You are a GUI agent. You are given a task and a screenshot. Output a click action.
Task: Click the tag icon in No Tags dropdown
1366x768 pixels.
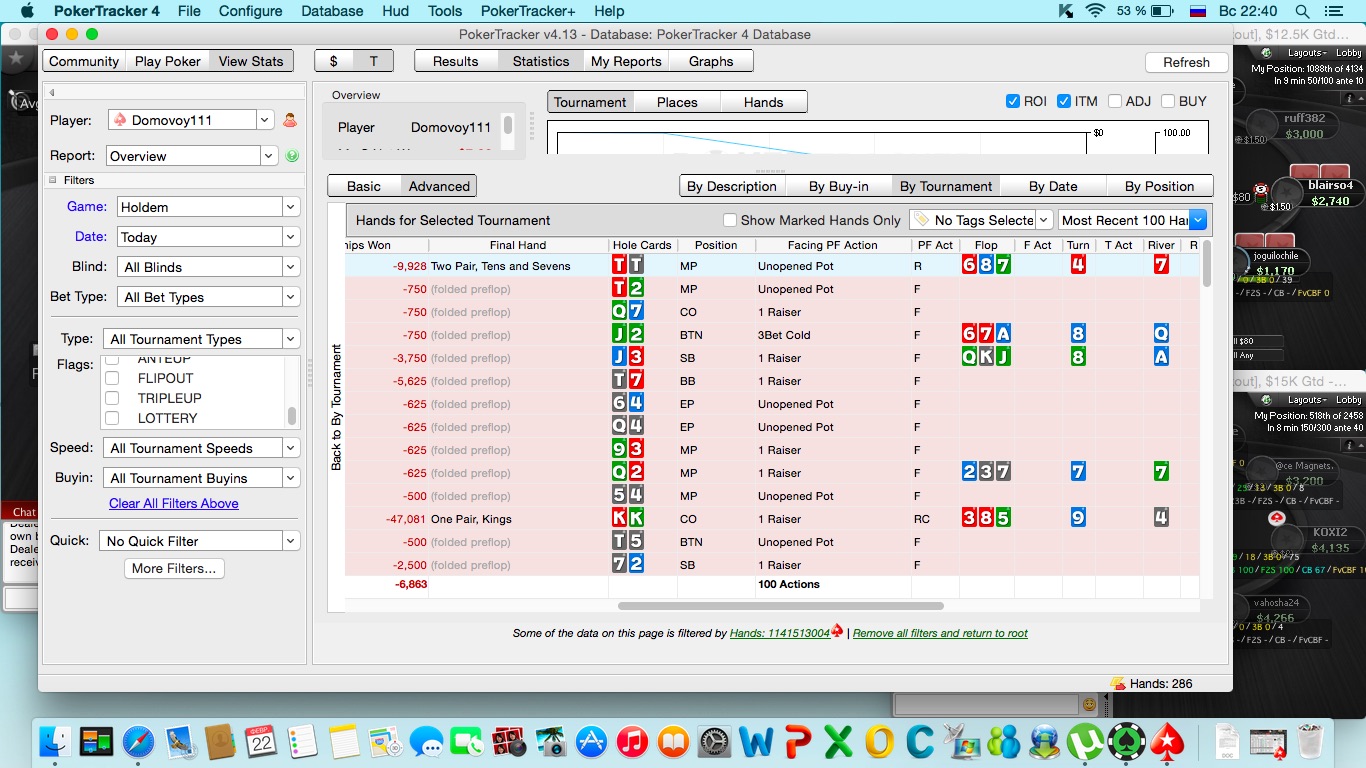click(x=921, y=220)
